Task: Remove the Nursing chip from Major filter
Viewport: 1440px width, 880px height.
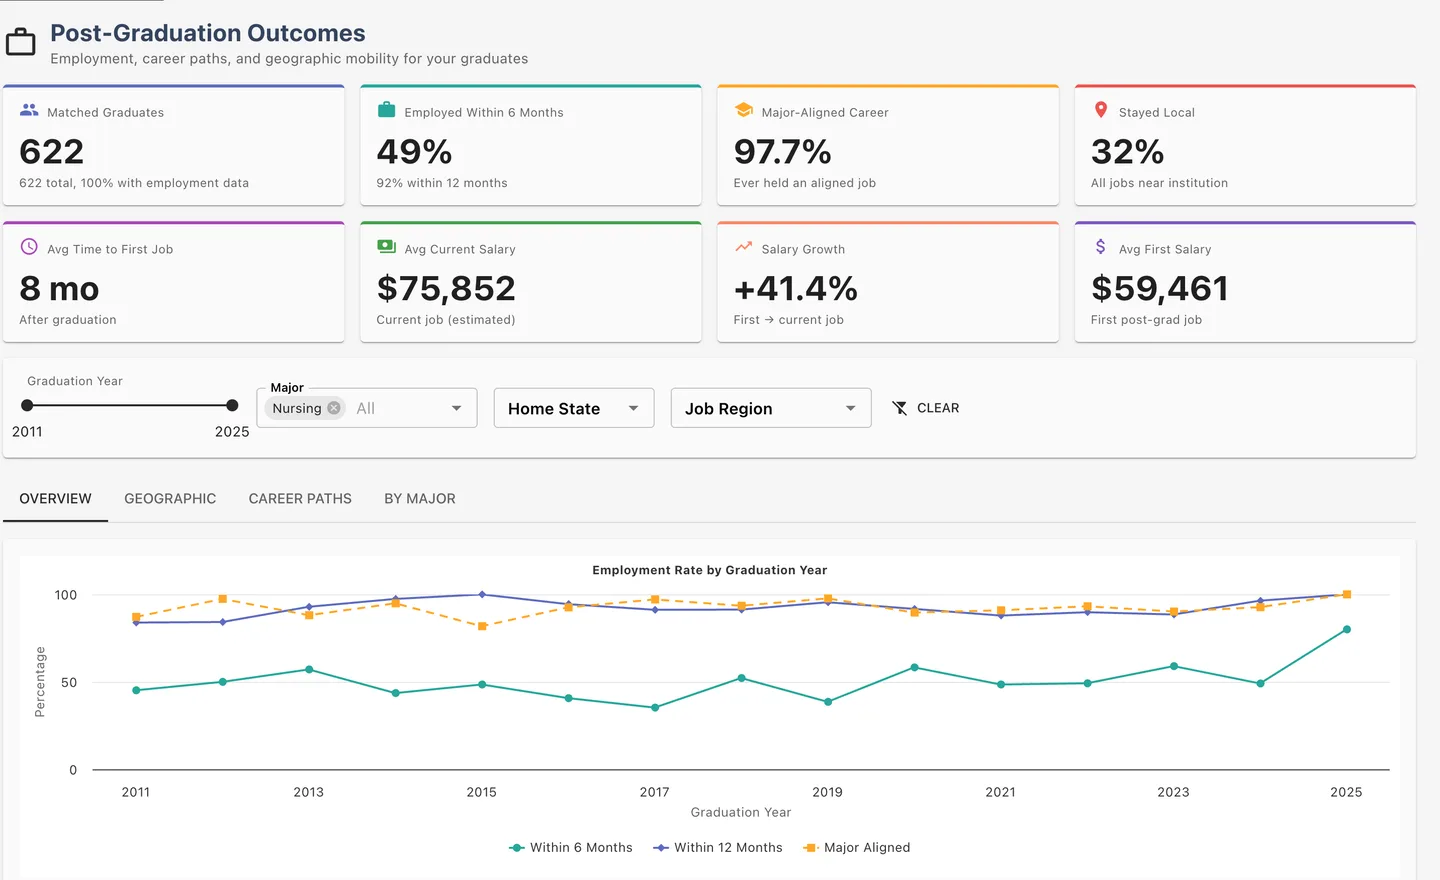Action: [334, 408]
